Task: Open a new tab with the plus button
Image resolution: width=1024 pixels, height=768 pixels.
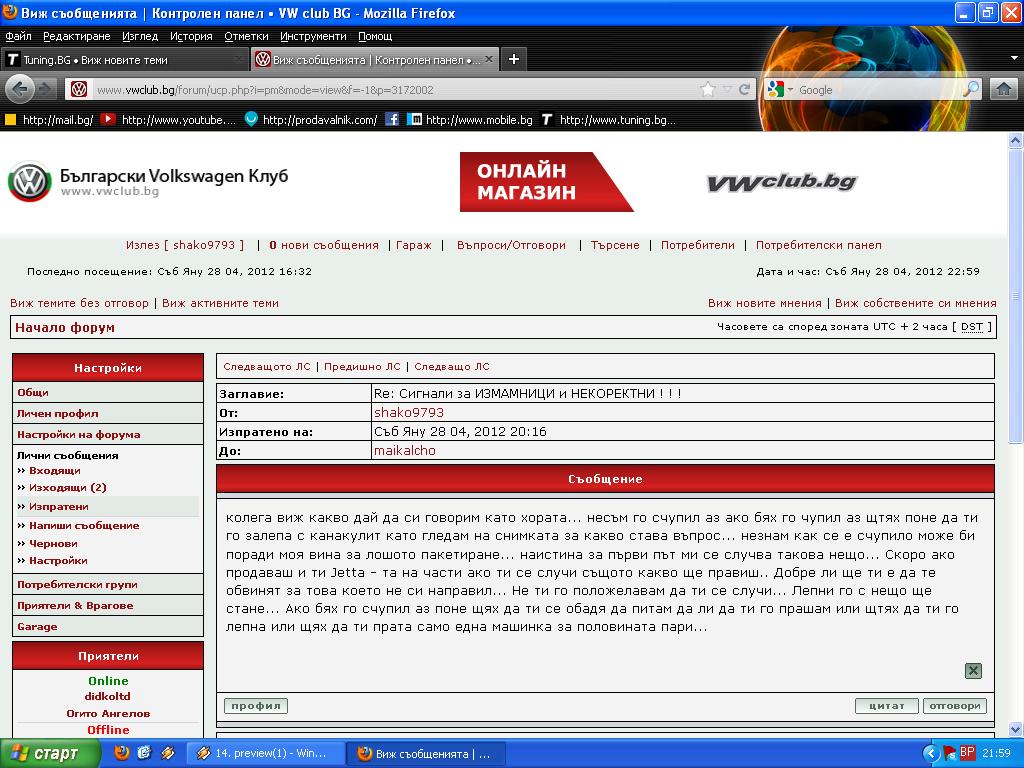Action: click(x=514, y=59)
